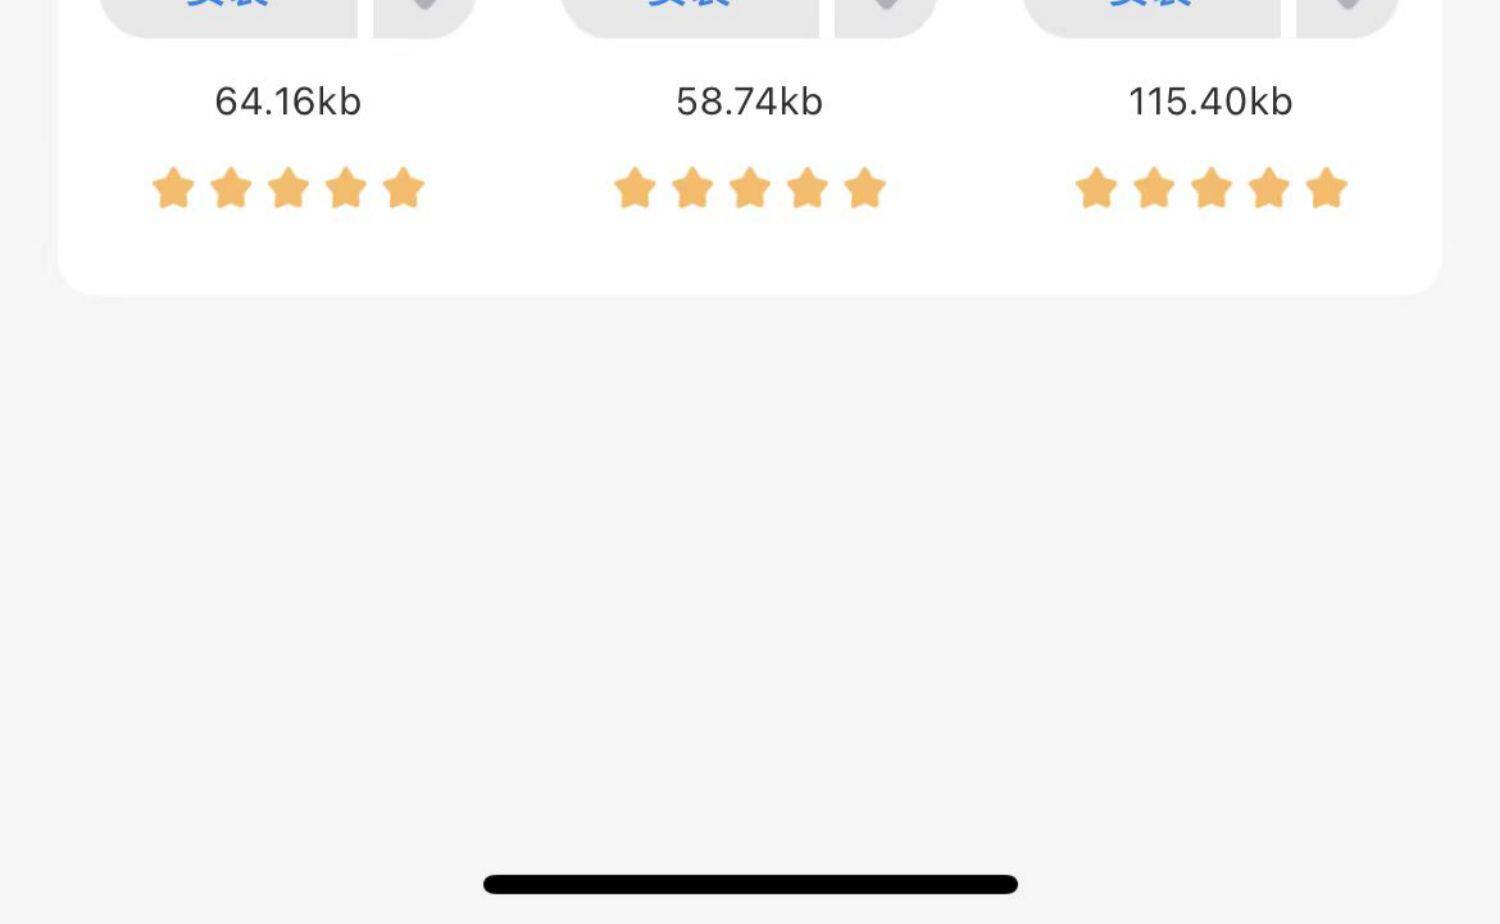Click first star under the 58.74kb item
The width and height of the screenshot is (1500, 924).
[x=635, y=188]
